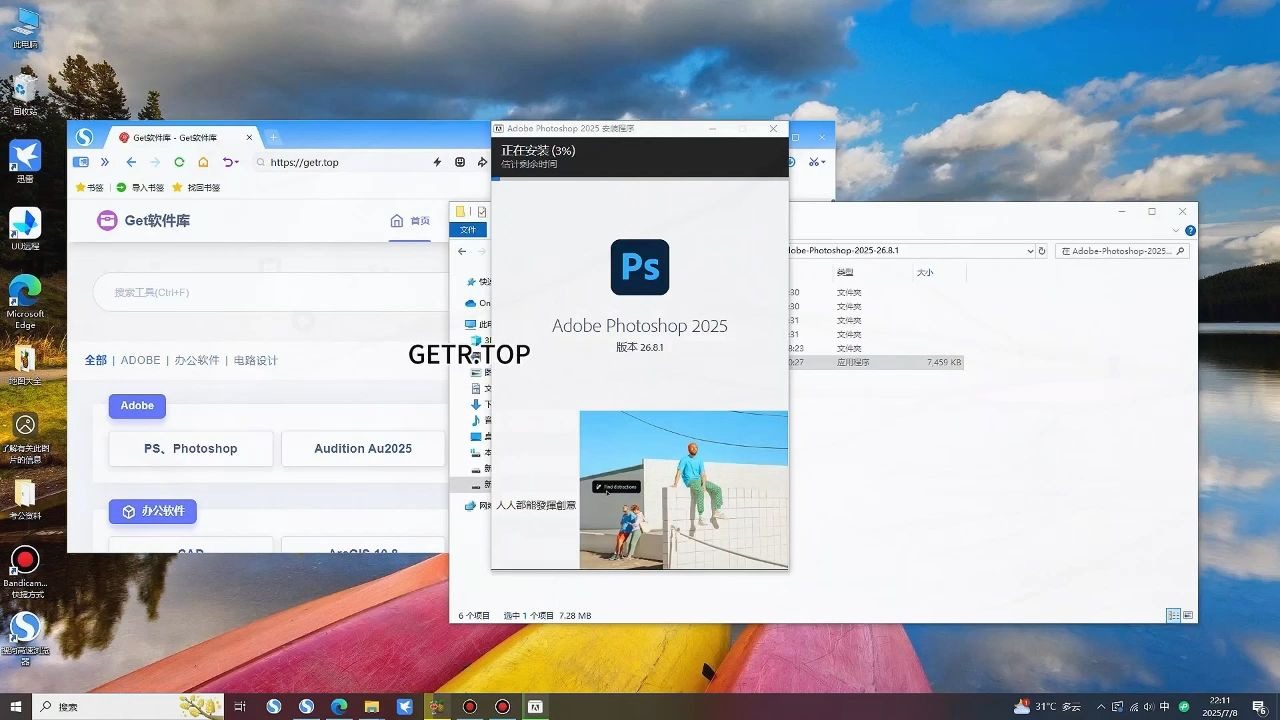The height and width of the screenshot is (720, 1280).
Task: Click the PS、Photoshop button
Action: 190,449
